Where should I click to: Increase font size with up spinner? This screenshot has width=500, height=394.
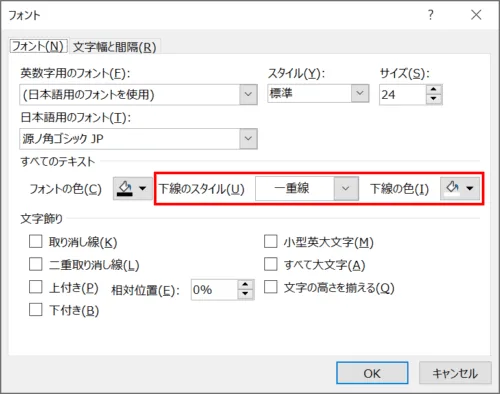434,90
